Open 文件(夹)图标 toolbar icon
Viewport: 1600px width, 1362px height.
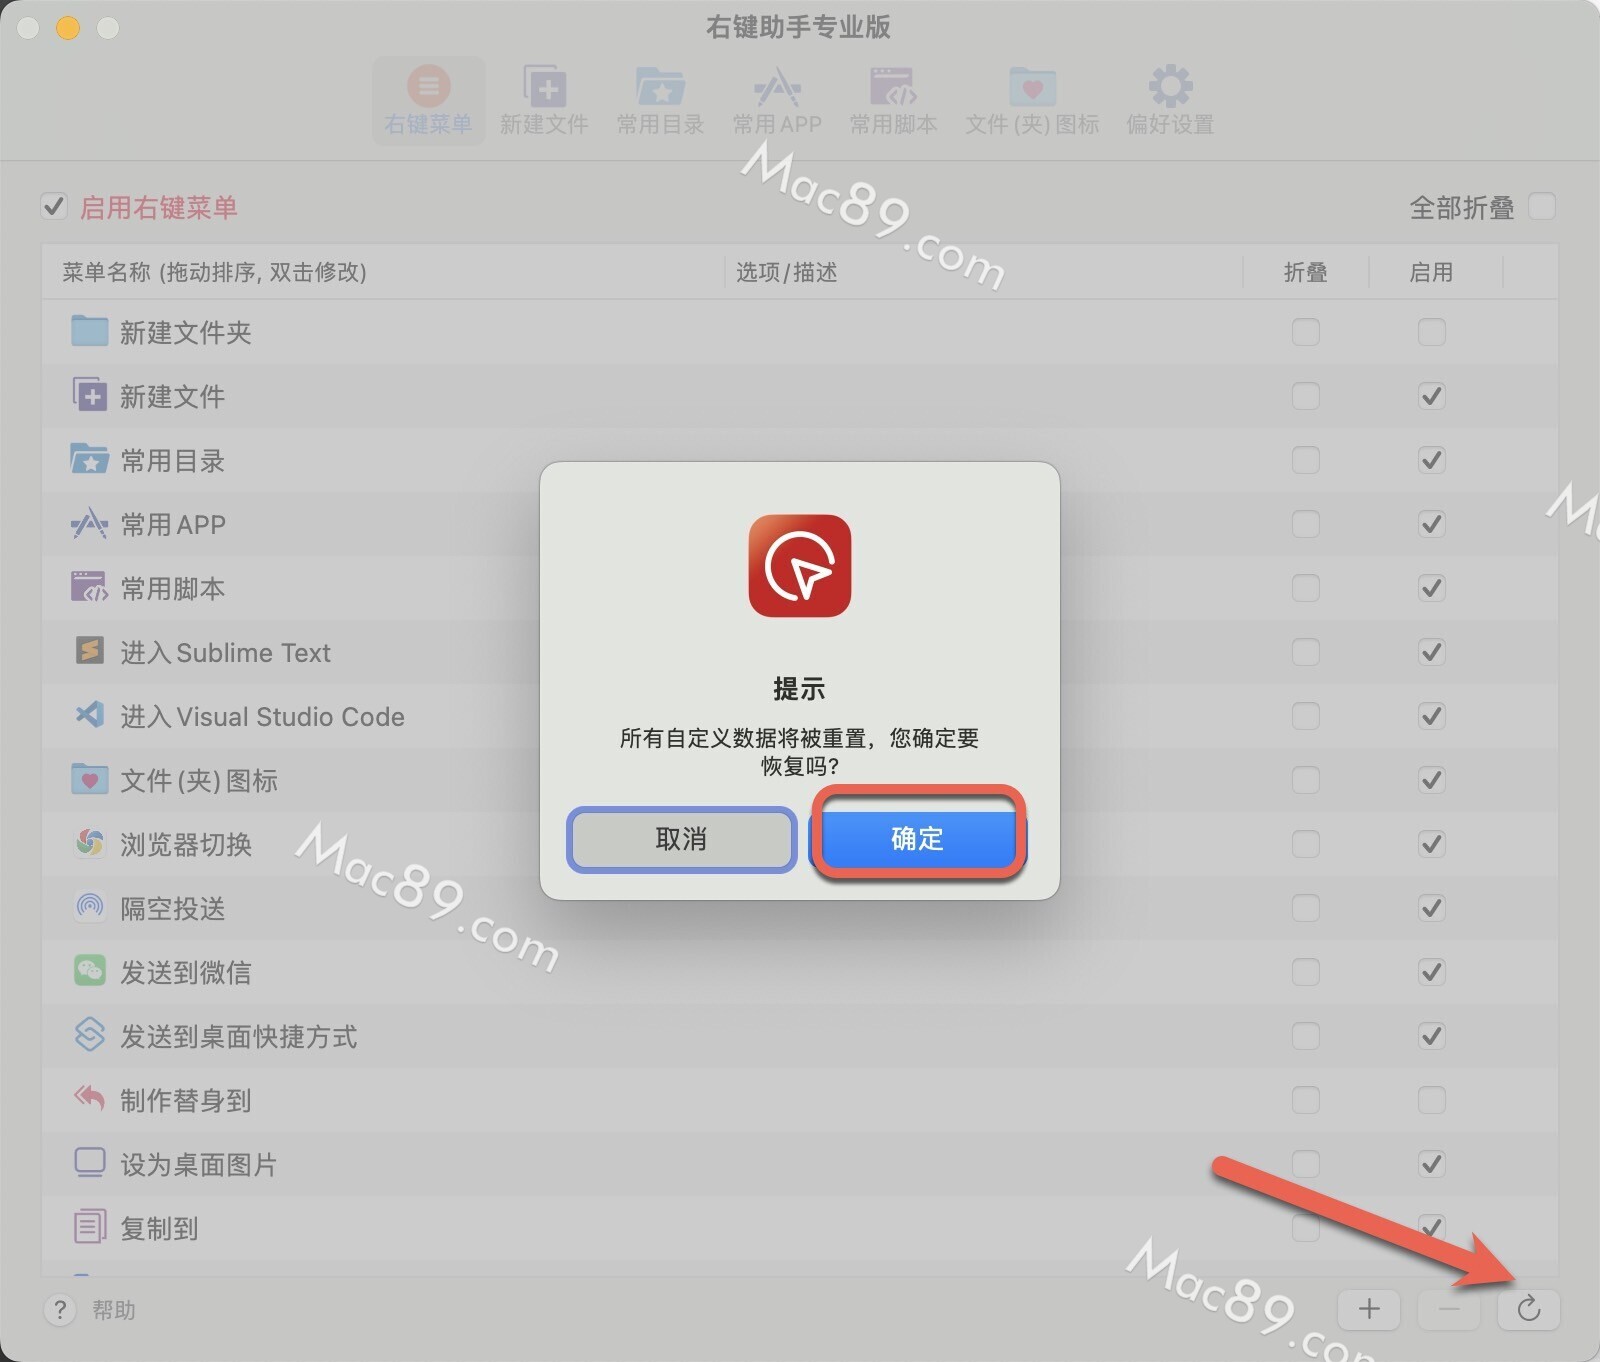point(1032,99)
